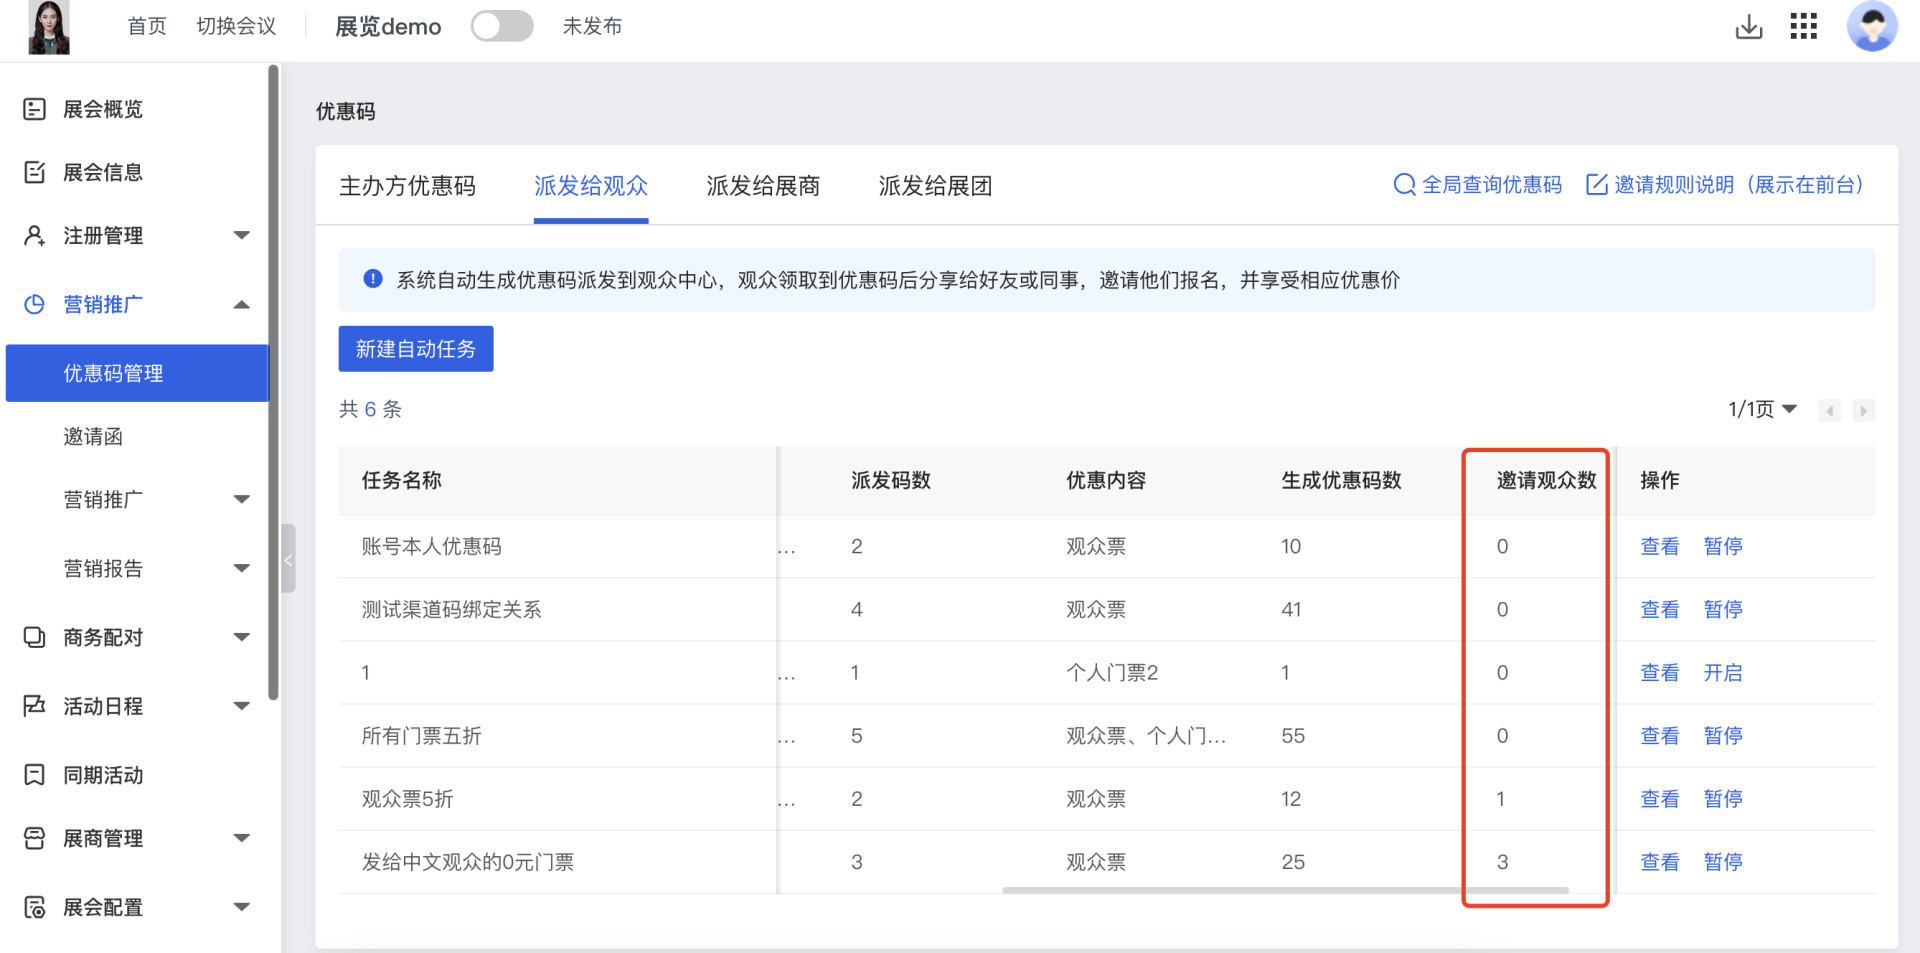
Task: Click the 同期活动 icon
Action: point(35,775)
